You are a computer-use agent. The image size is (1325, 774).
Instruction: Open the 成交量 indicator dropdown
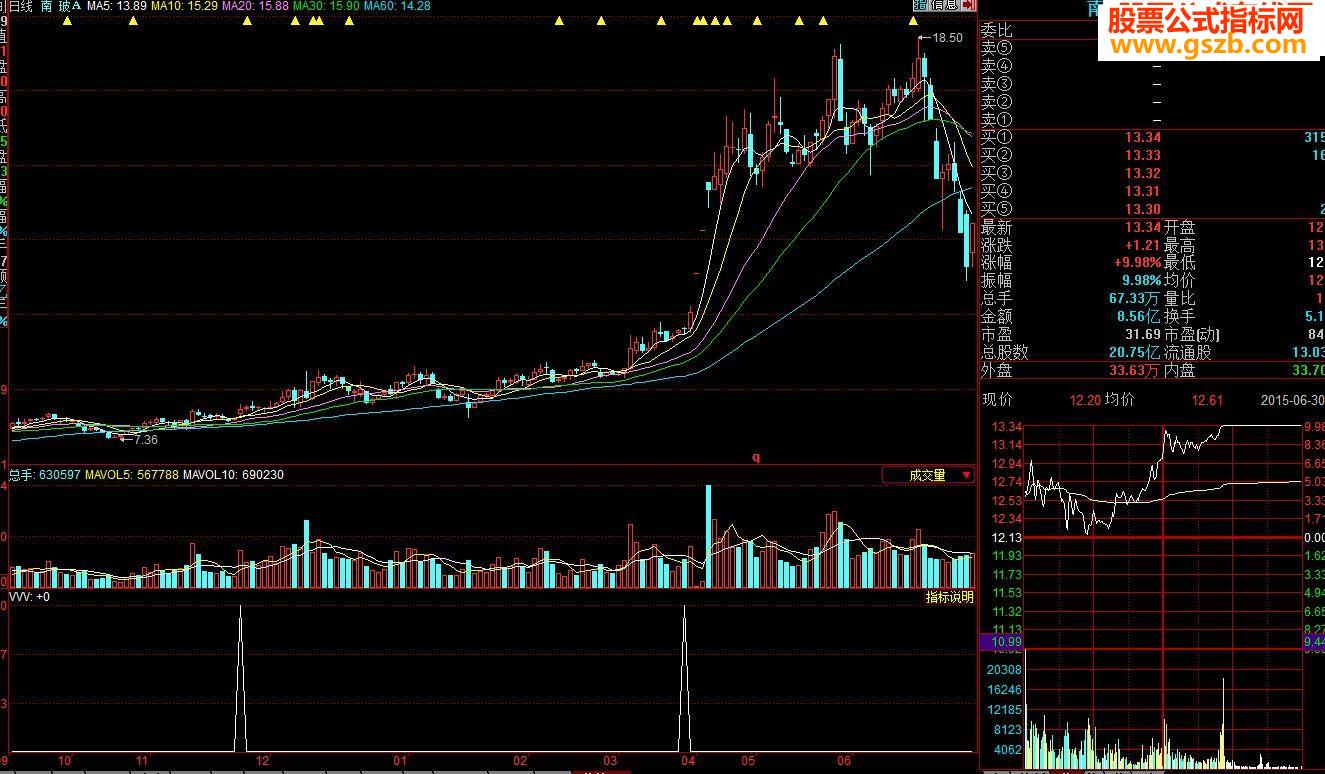[x=928, y=476]
